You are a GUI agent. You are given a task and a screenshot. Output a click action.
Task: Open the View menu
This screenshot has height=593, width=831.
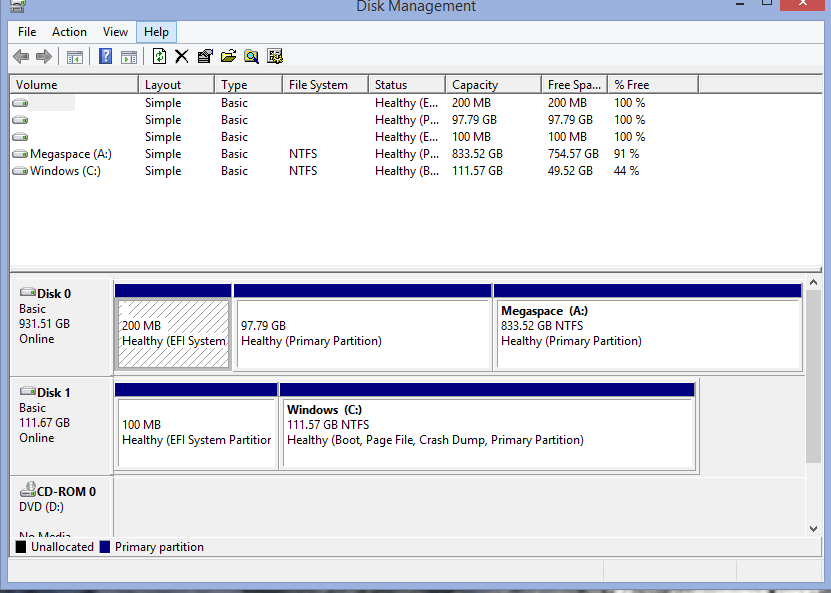pyautogui.click(x=115, y=32)
